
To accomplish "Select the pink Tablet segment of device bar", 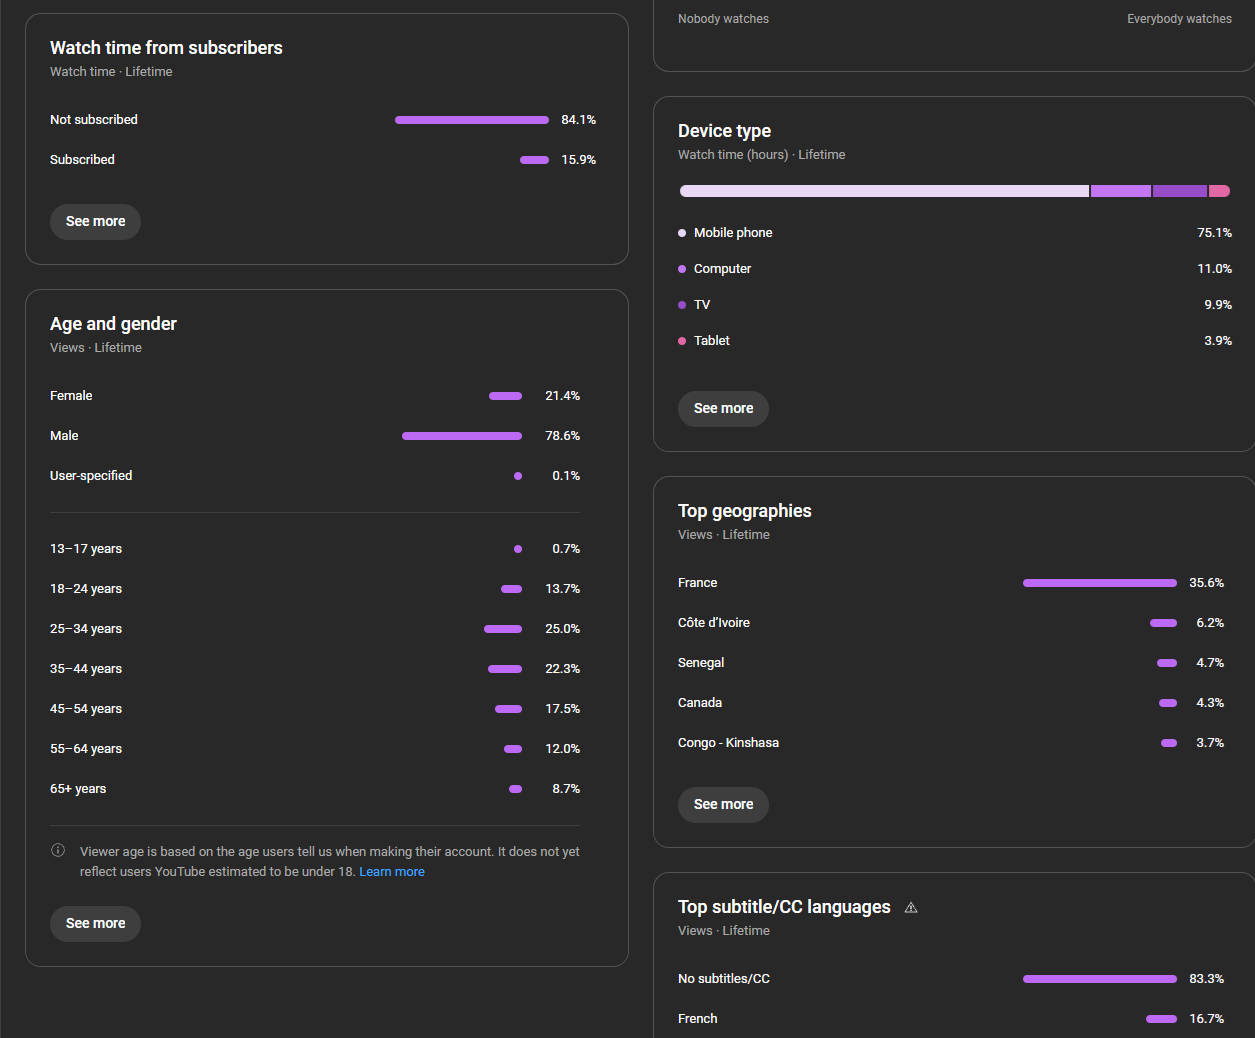I will 1219,191.
